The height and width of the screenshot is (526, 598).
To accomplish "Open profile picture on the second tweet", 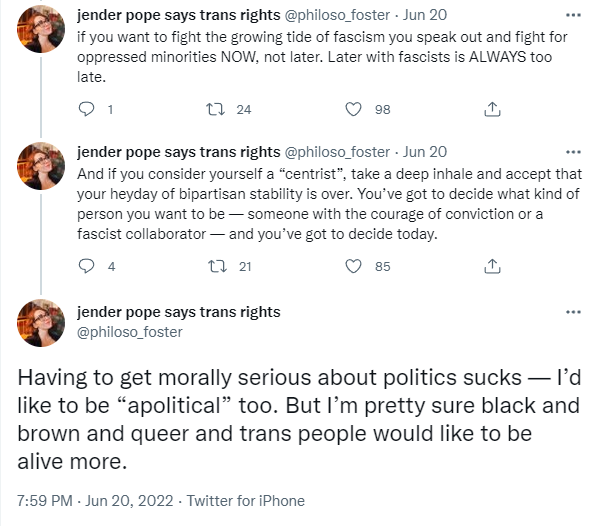I will coord(41,166).
